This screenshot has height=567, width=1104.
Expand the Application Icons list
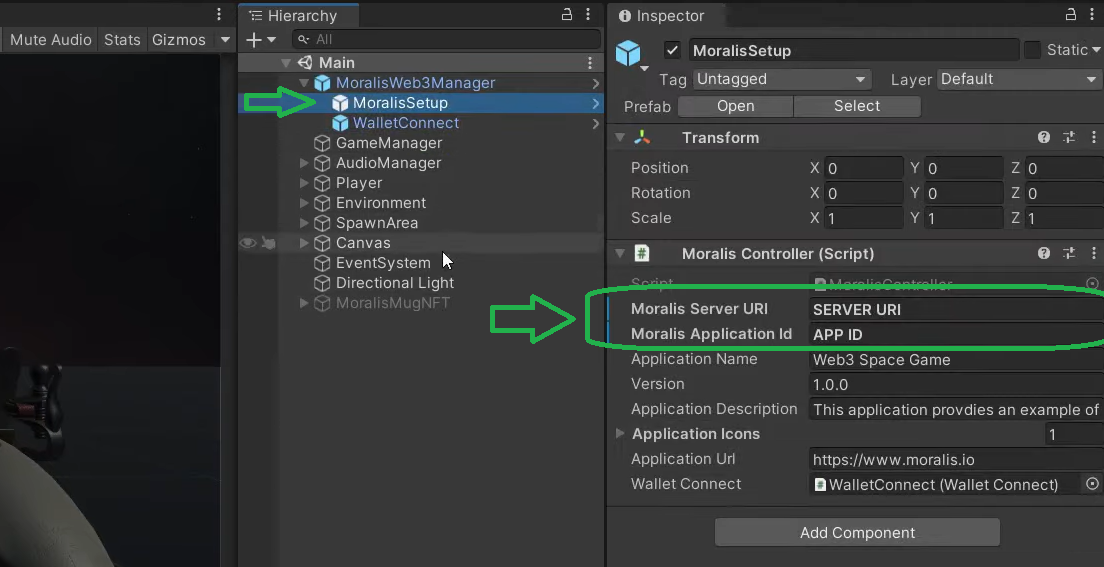click(x=620, y=434)
